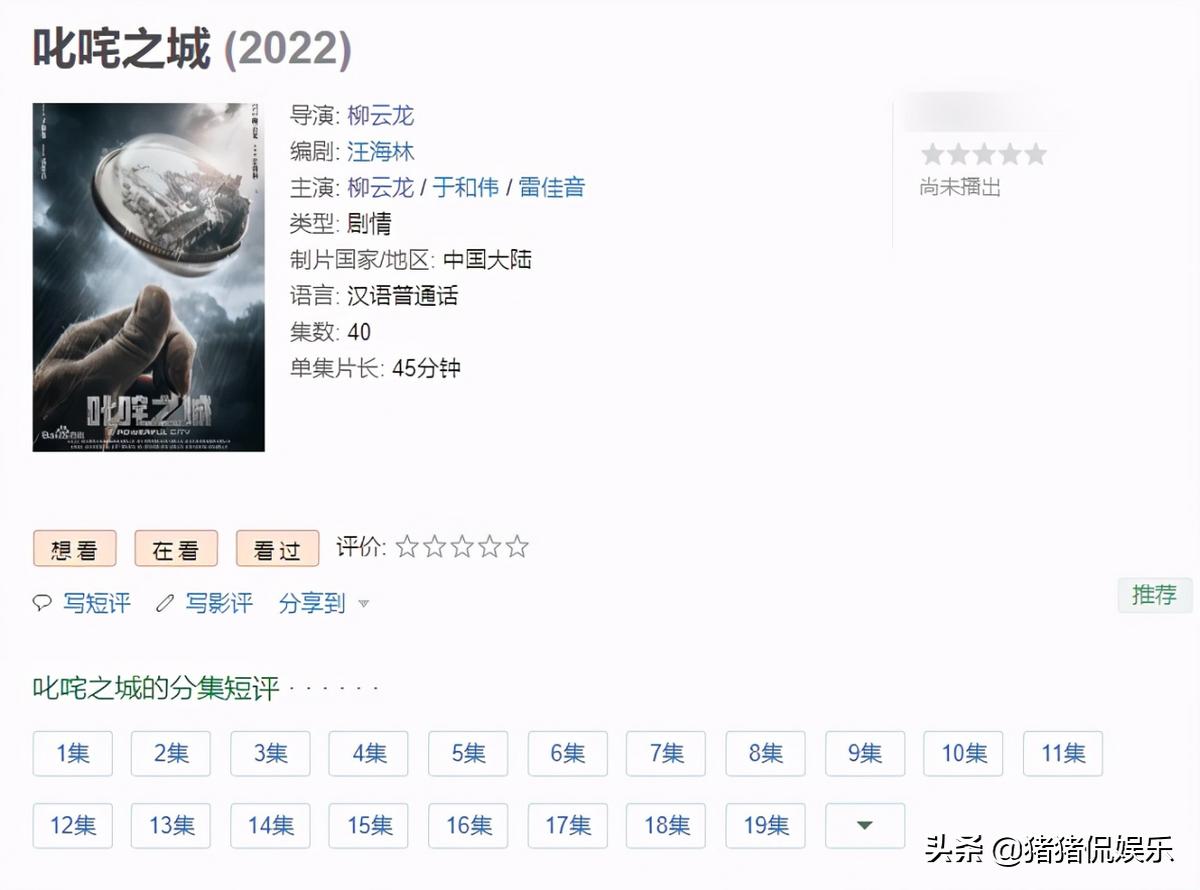Viewport: 1200px width, 890px height.
Task: Rate with the third empty star after 评价
Action: point(462,547)
